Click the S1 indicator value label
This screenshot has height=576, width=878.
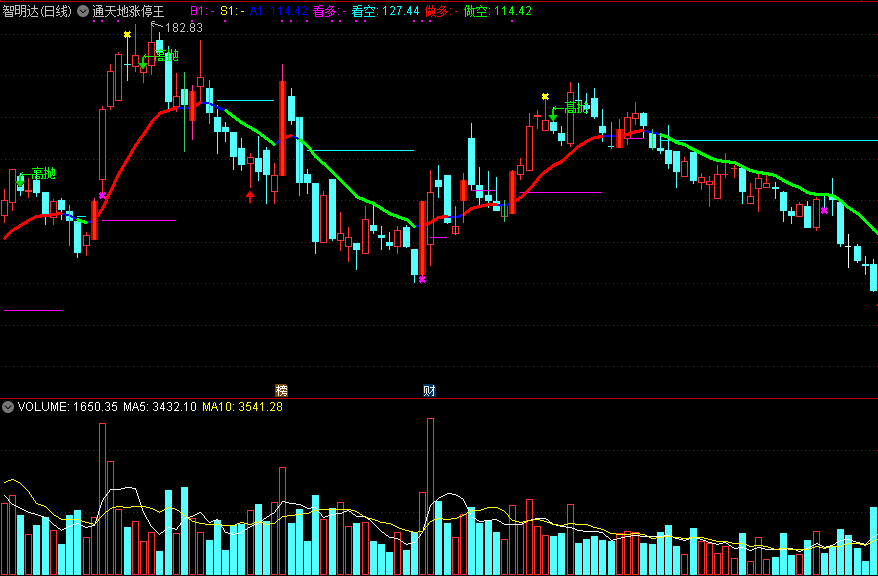[x=232, y=11]
